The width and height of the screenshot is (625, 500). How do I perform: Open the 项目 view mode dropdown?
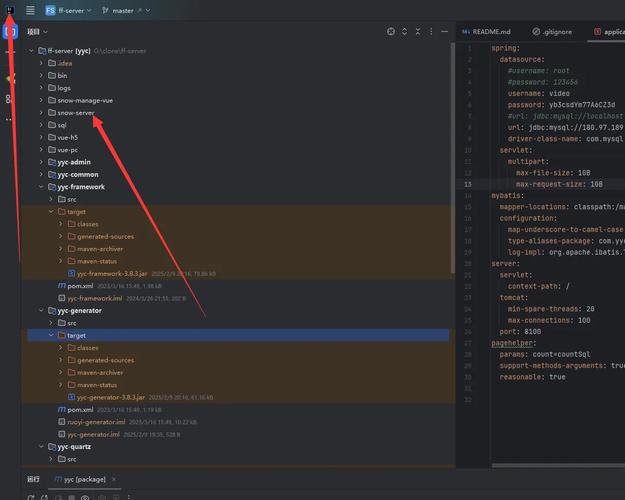[x=37, y=32]
